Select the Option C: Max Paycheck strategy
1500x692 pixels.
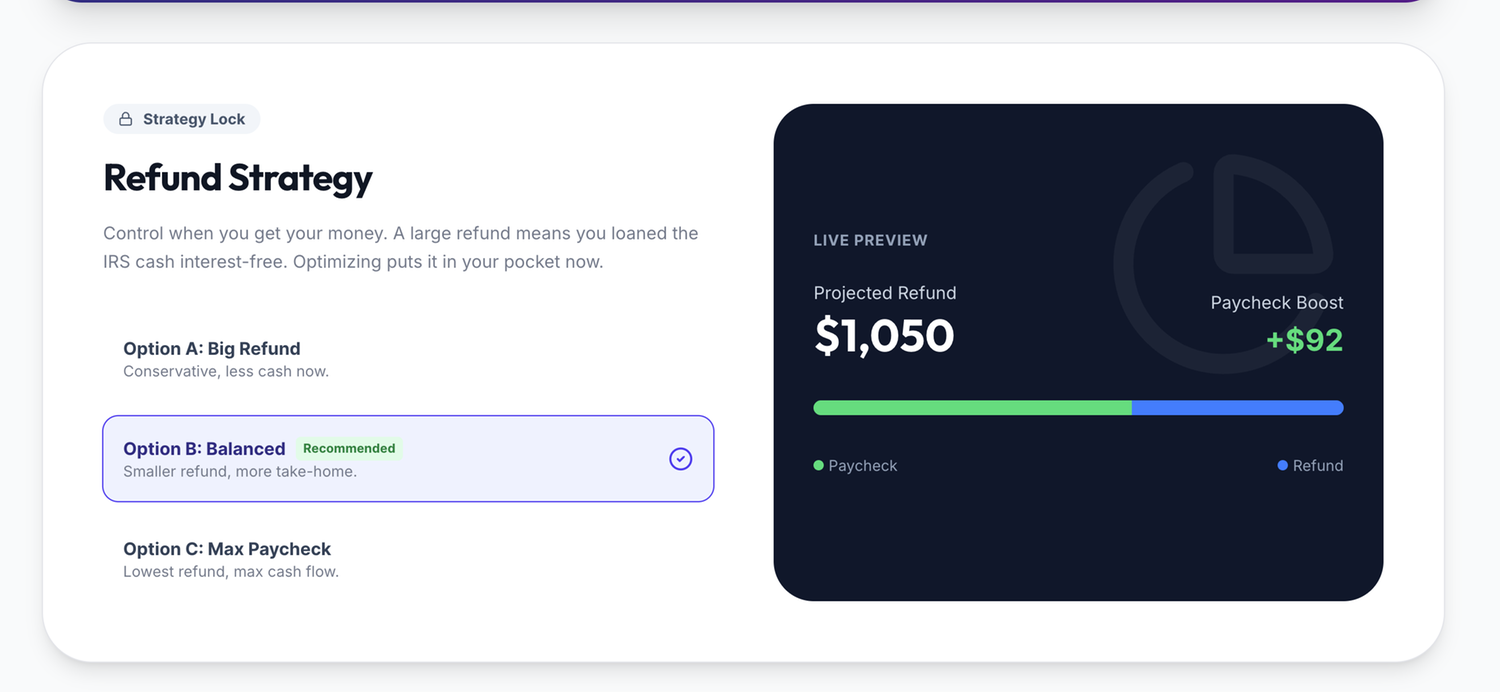pyautogui.click(x=225, y=548)
